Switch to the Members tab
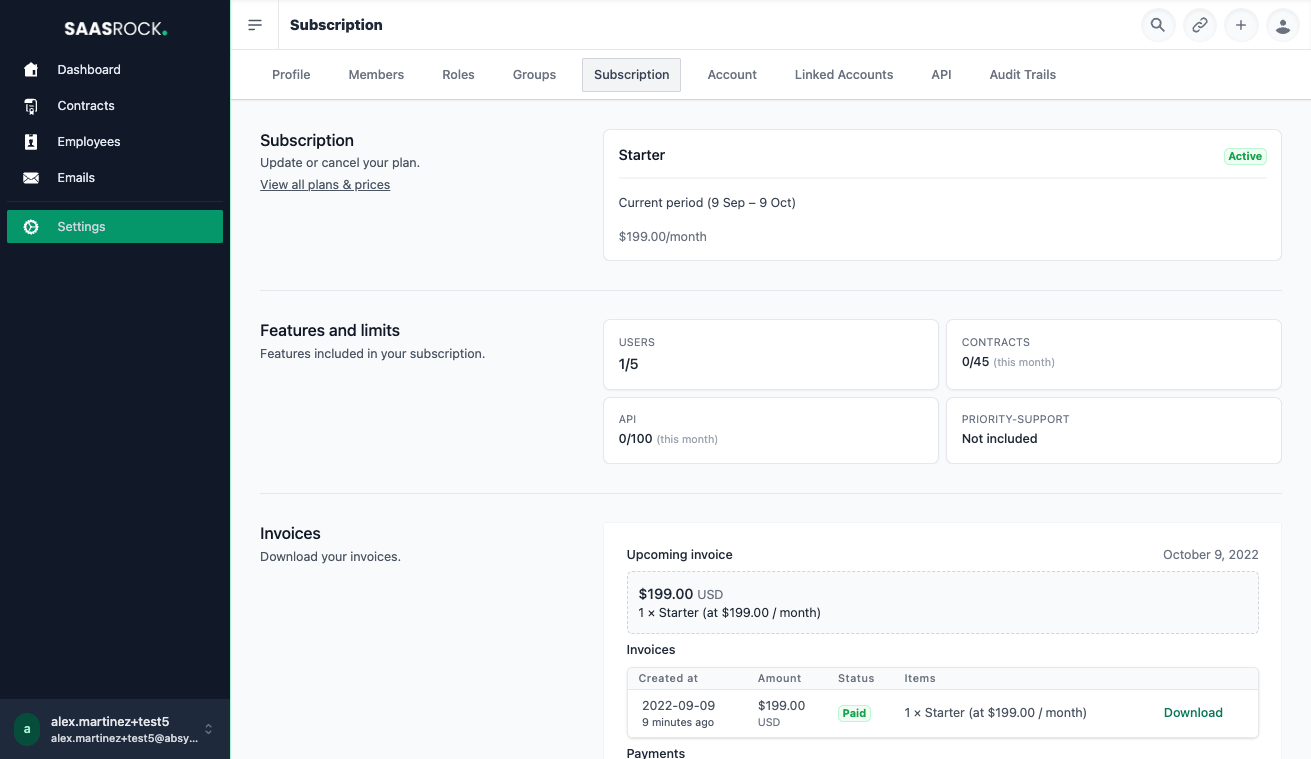The image size is (1311, 759). click(376, 75)
